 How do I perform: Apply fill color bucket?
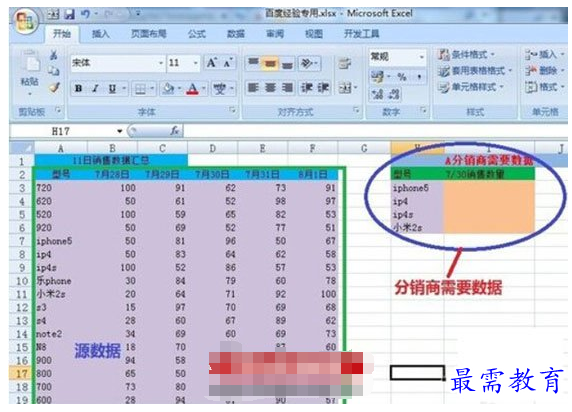tap(169, 88)
